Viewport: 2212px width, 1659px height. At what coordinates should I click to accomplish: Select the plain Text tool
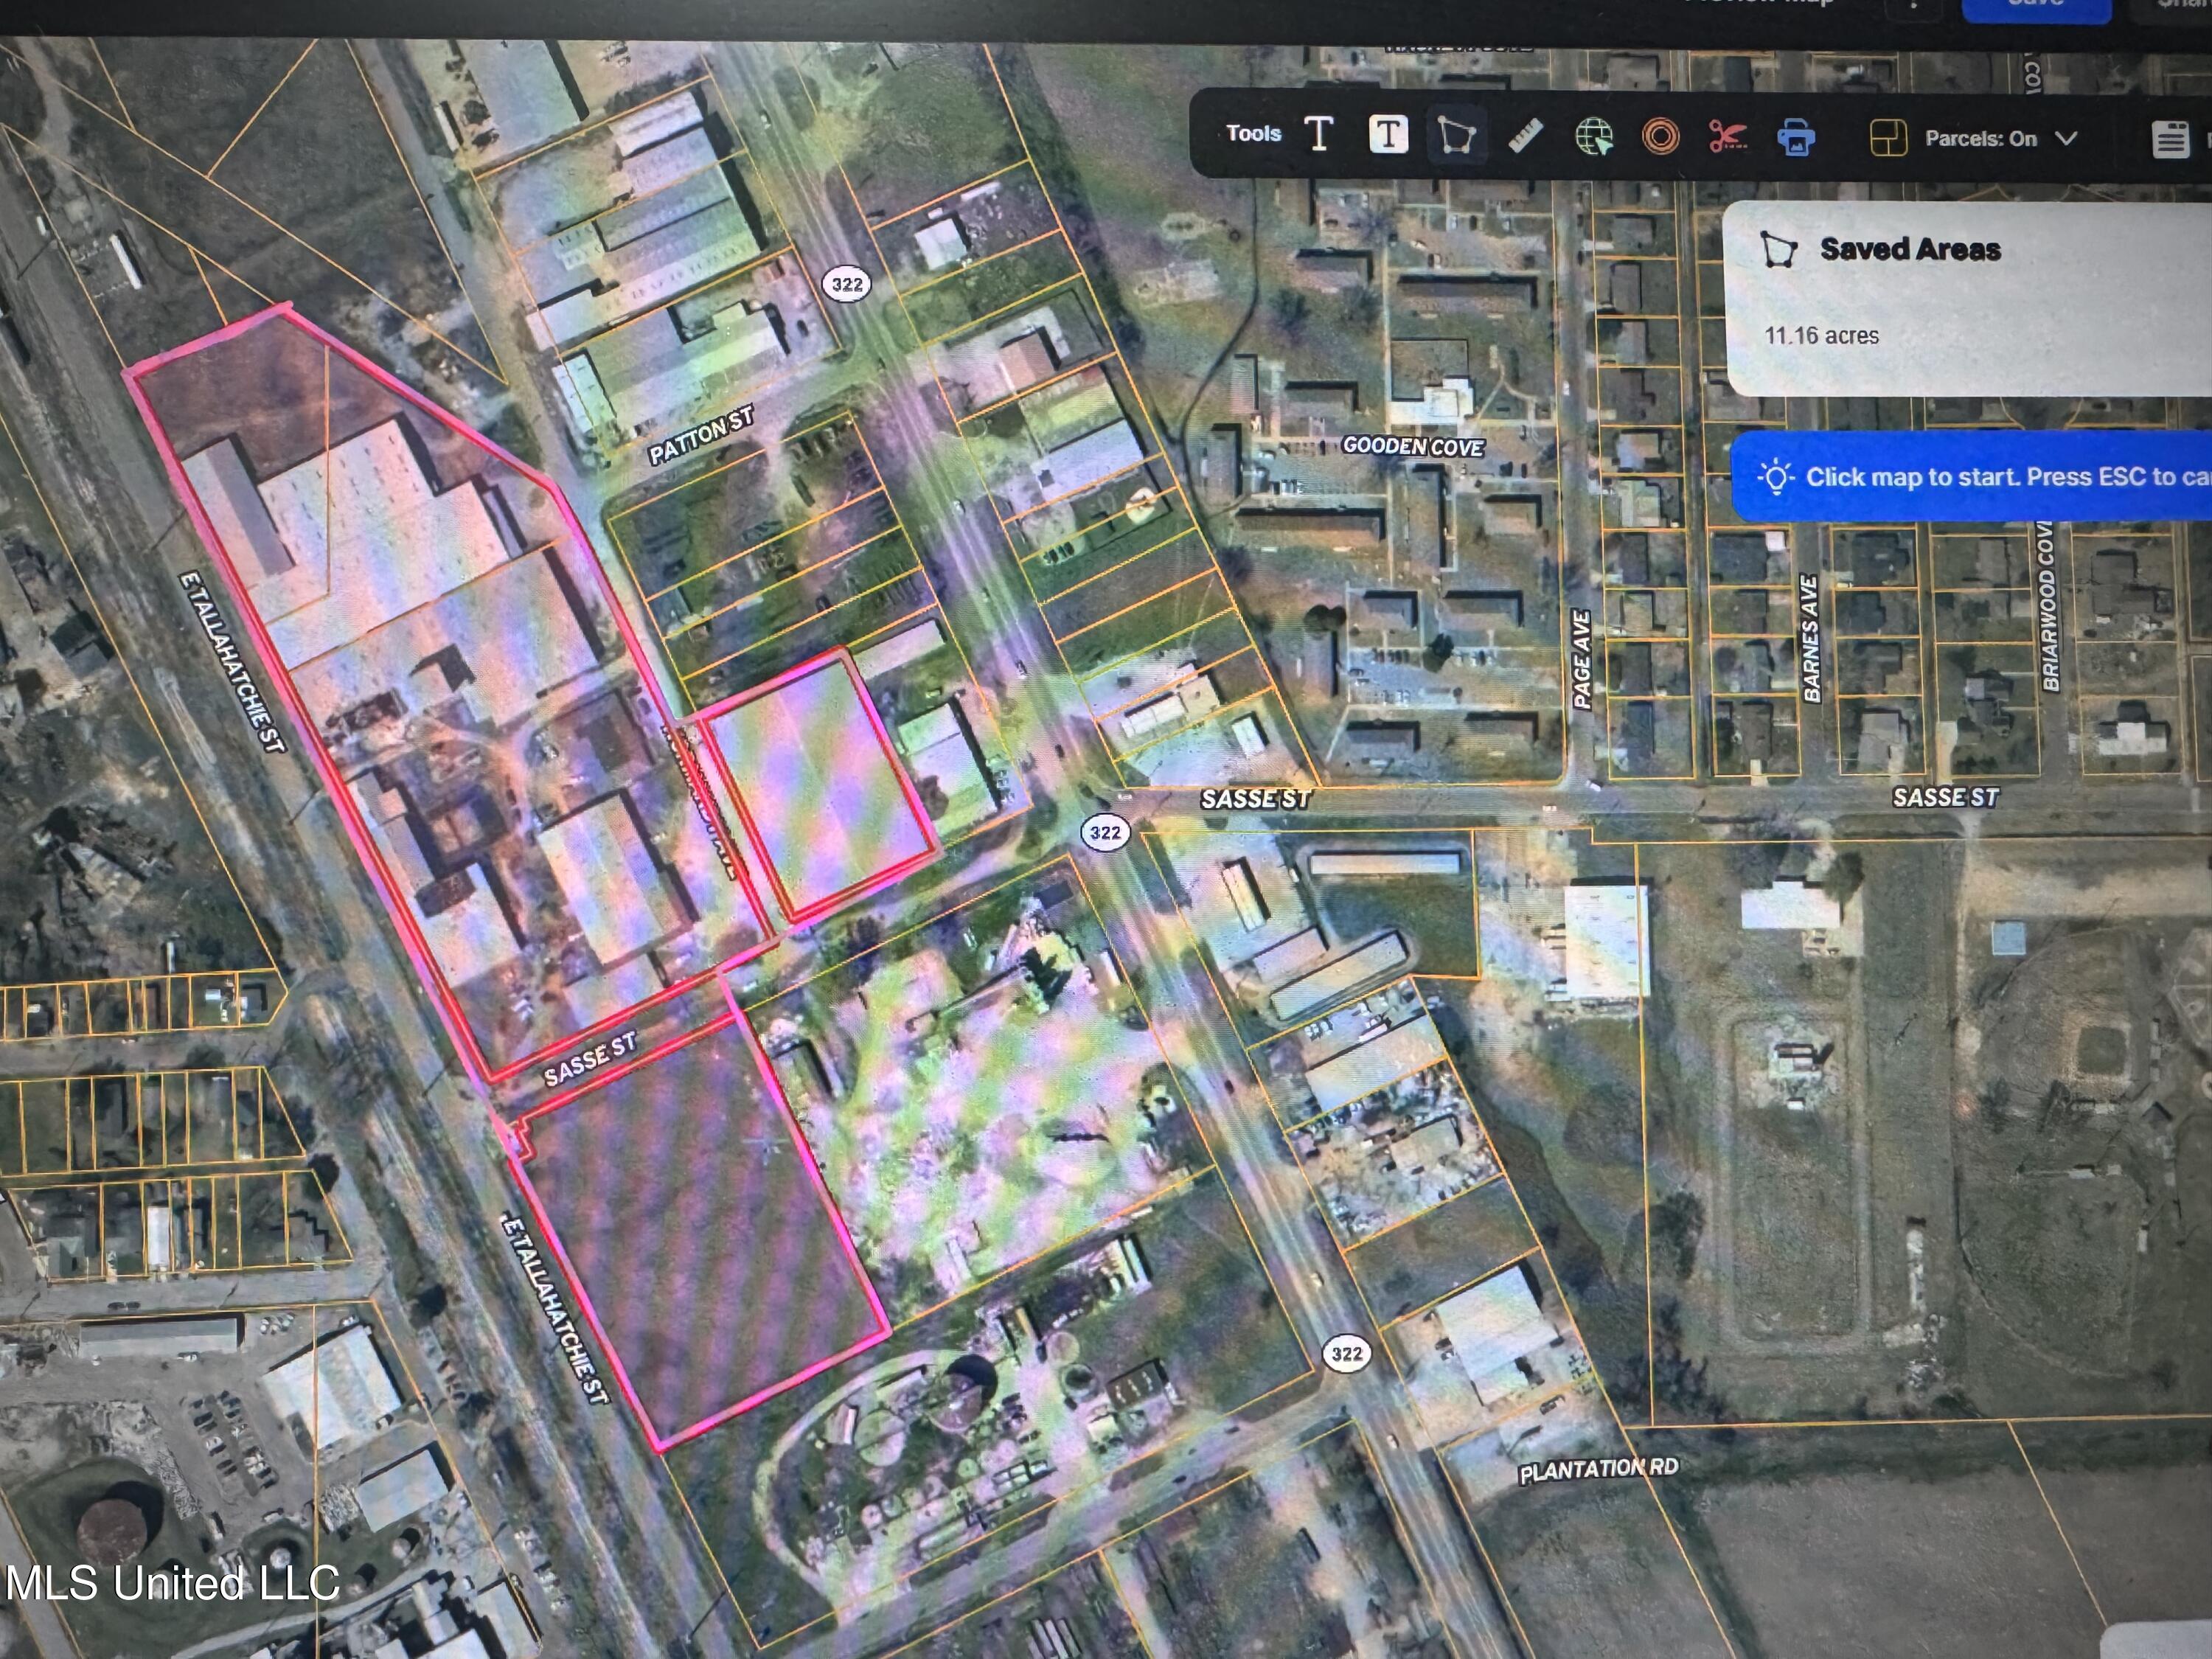pyautogui.click(x=1319, y=133)
